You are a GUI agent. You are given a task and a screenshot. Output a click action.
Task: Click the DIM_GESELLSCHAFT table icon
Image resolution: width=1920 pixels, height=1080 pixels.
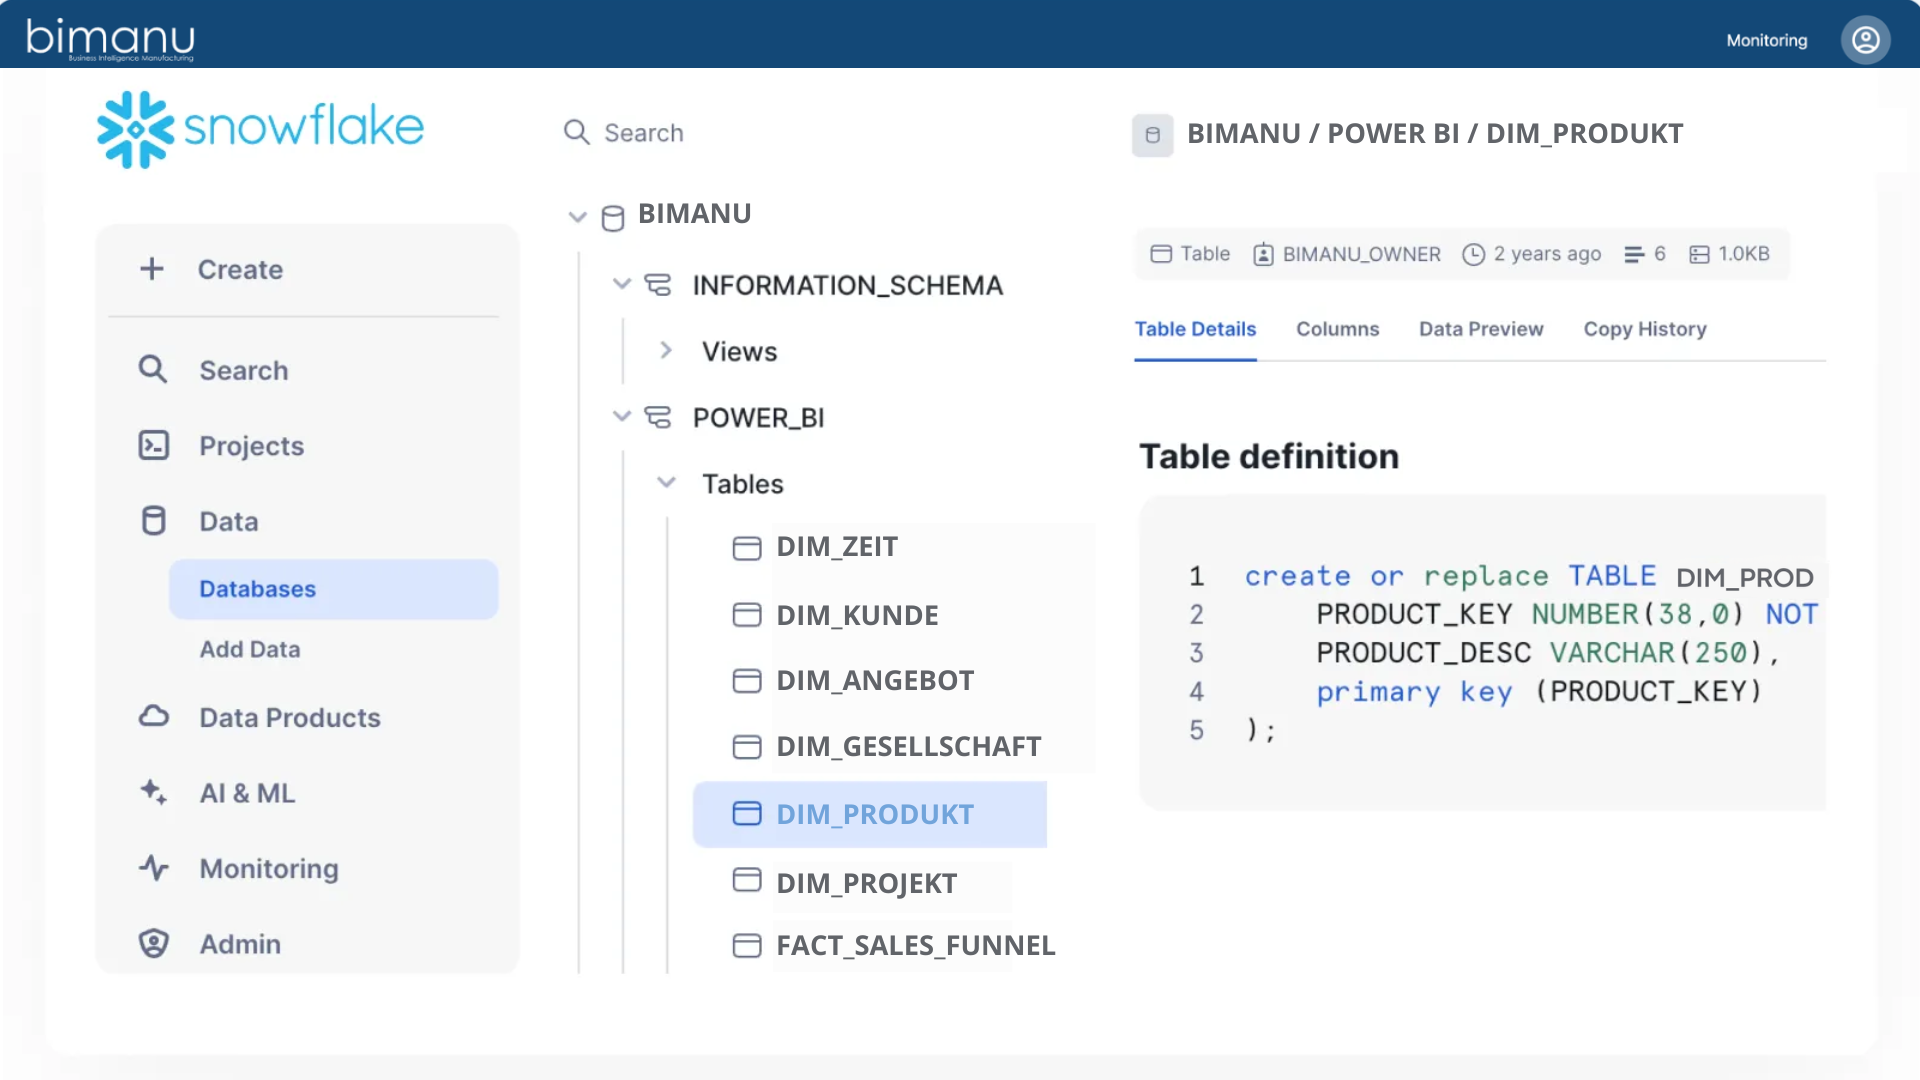point(747,747)
